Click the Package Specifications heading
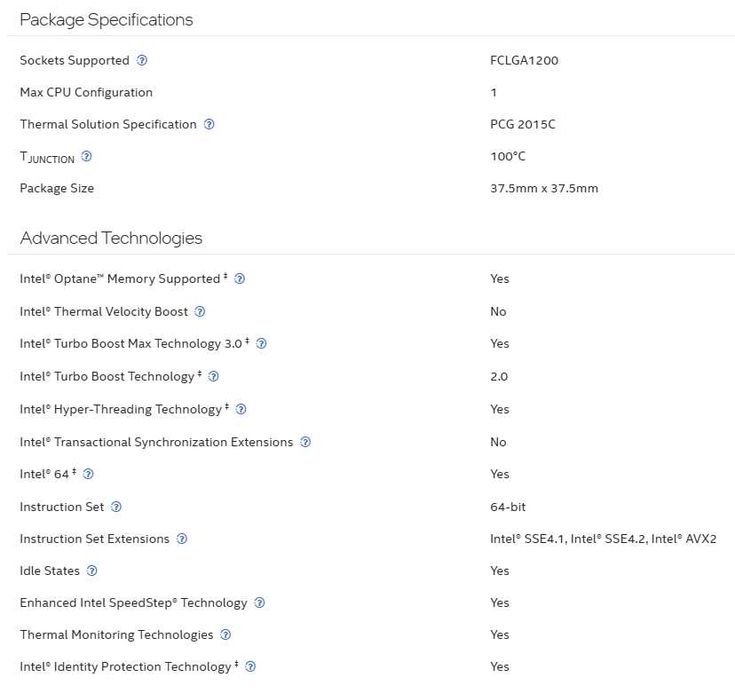 106,20
